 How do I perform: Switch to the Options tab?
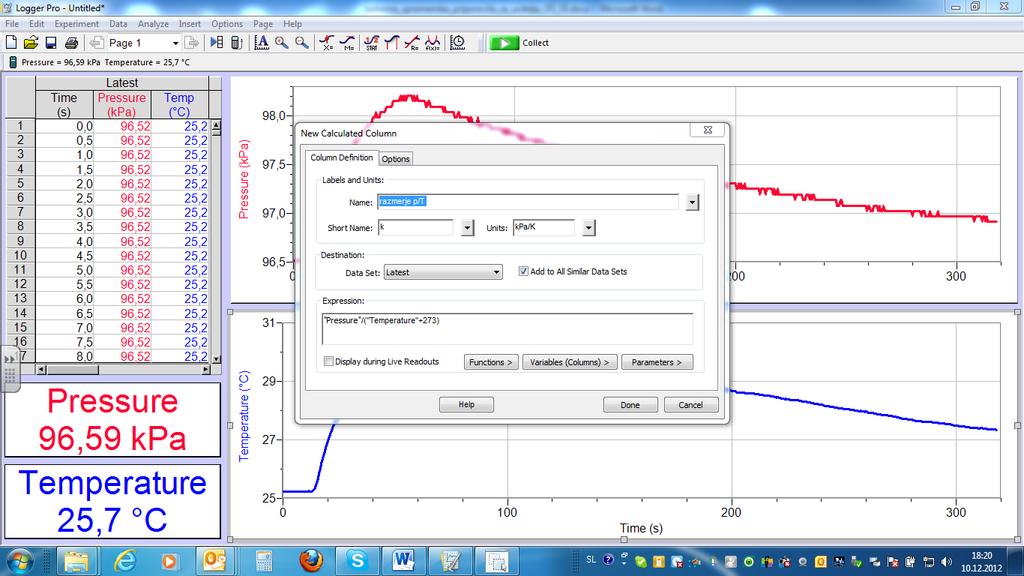pyautogui.click(x=396, y=159)
